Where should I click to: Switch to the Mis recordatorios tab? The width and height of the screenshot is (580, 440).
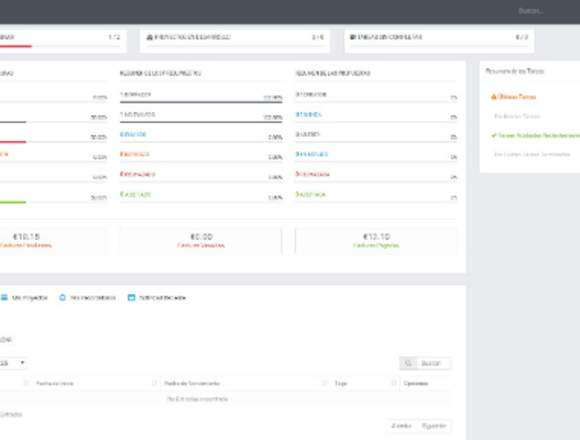88,298
